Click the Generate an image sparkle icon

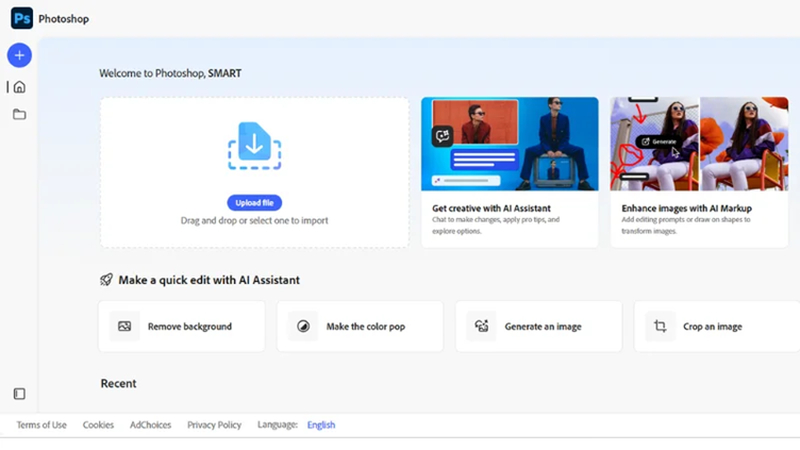(x=482, y=327)
